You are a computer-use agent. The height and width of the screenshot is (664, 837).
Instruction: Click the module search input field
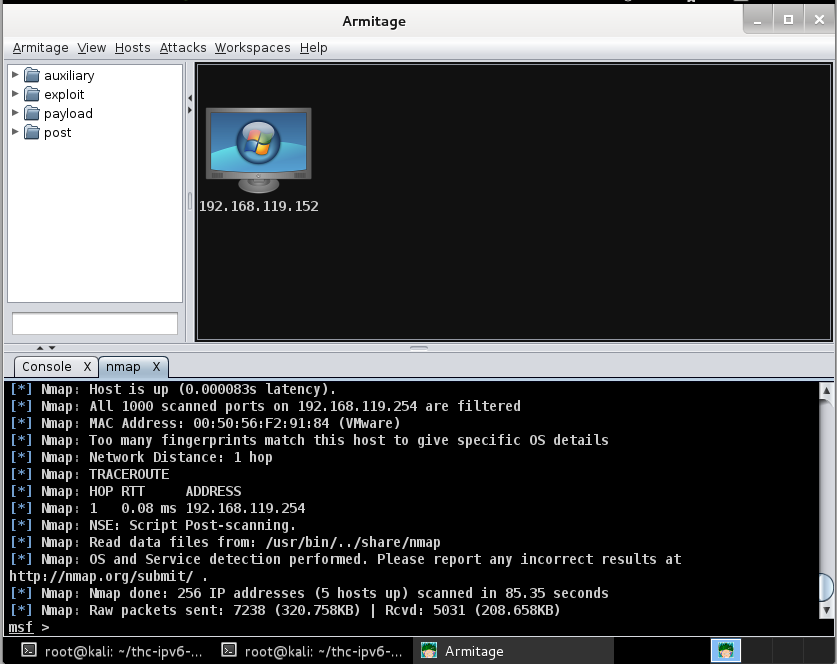[95, 323]
